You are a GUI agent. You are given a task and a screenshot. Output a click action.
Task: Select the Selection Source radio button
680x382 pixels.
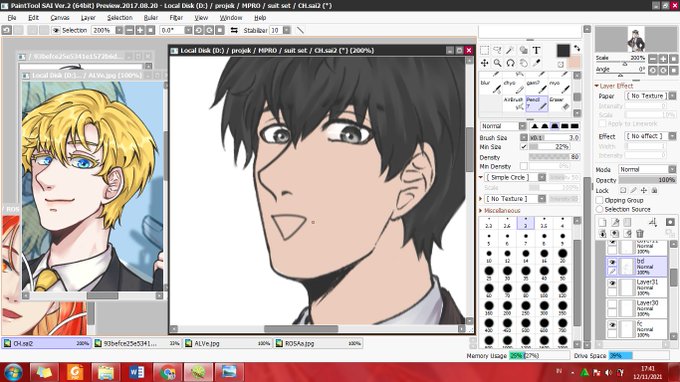tap(600, 209)
